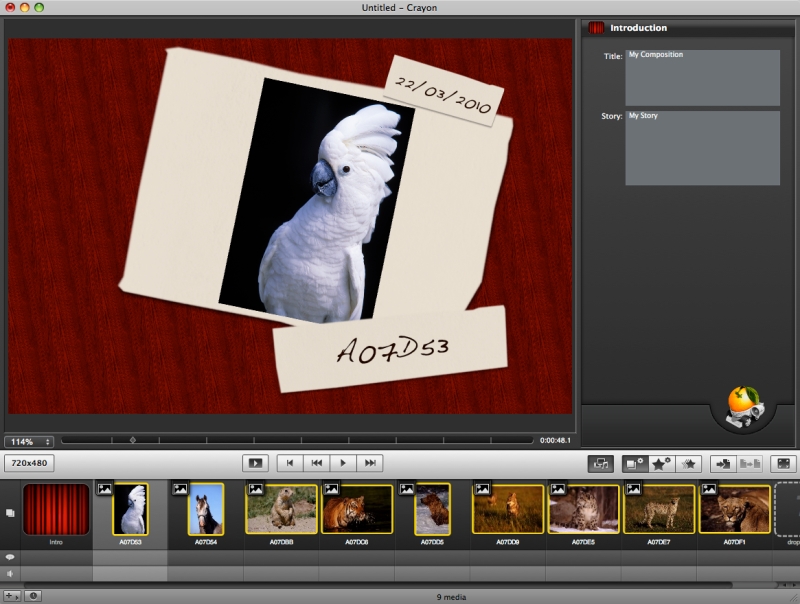Click the image icon above A07DBB
The height and width of the screenshot is (604, 800).
(x=256, y=489)
